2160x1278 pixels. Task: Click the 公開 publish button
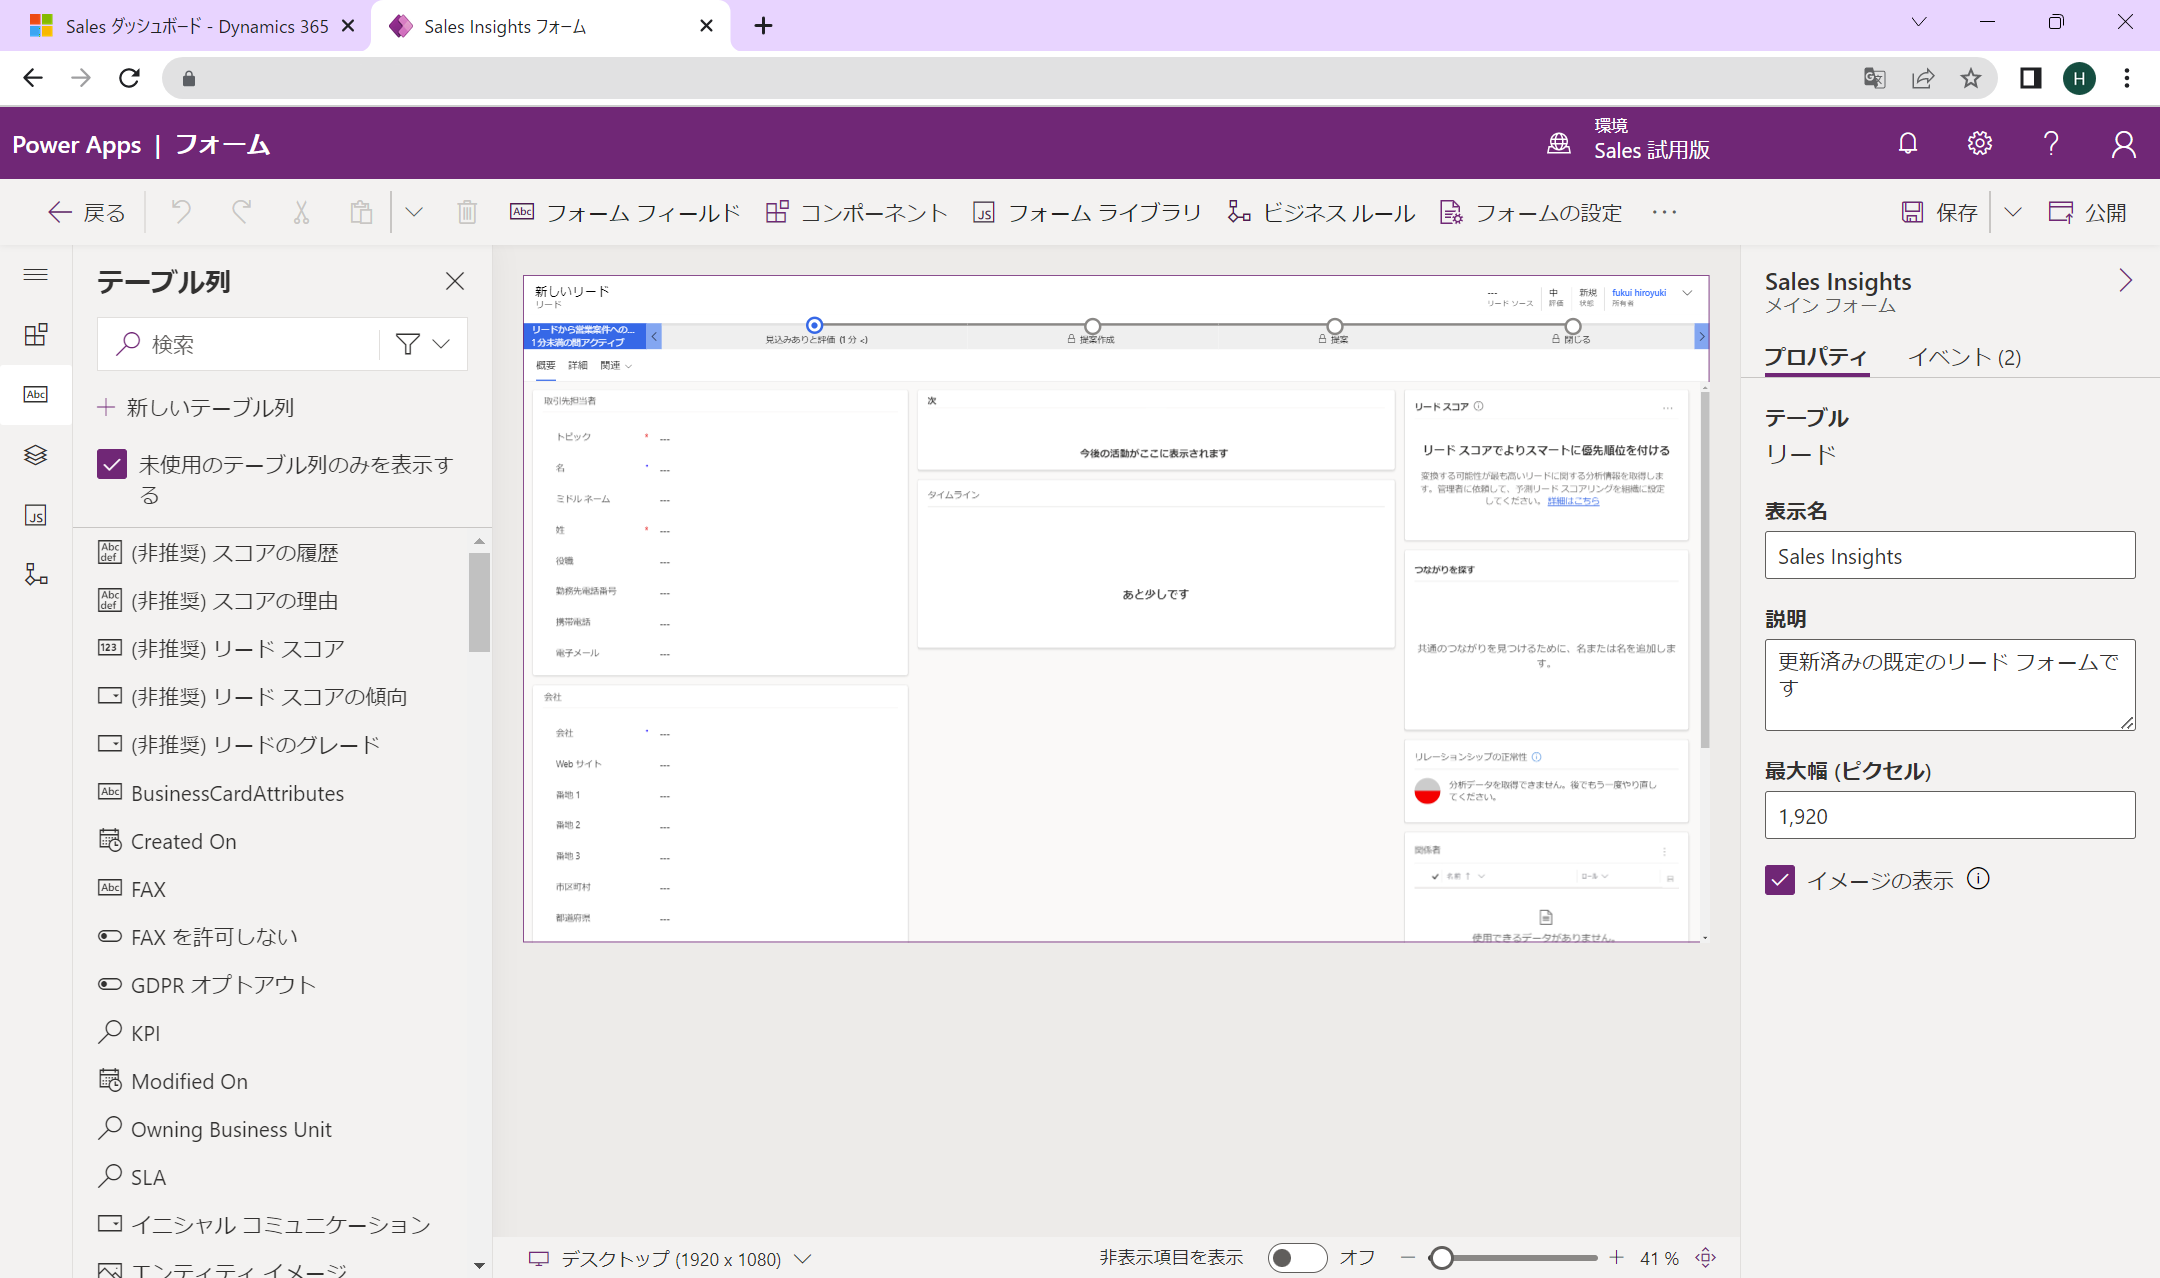click(2088, 212)
